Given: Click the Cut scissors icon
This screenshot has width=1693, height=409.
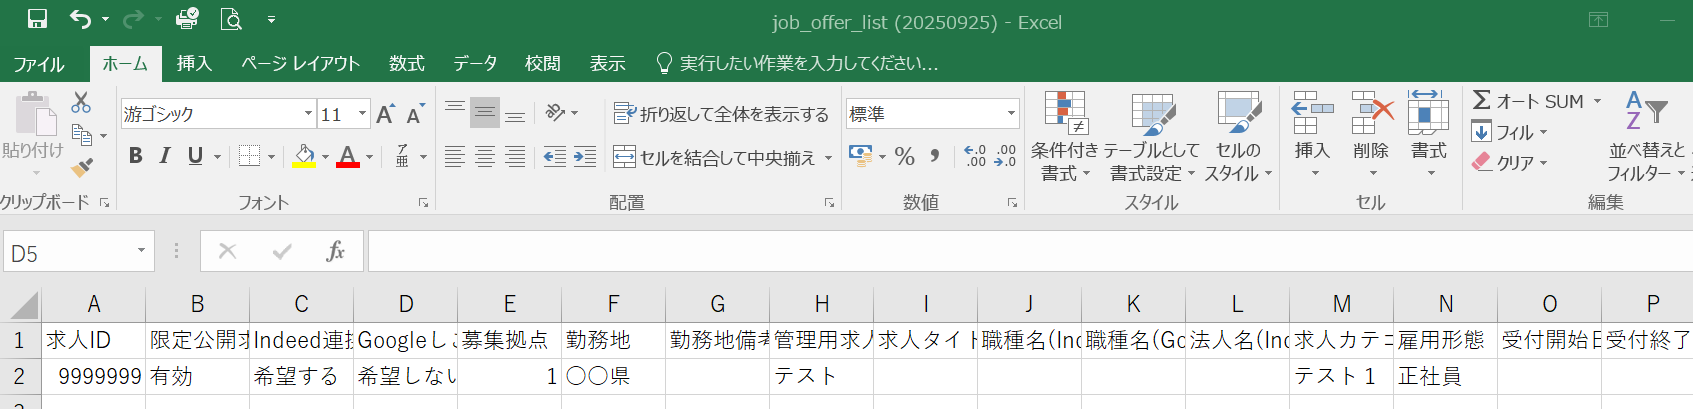Looking at the screenshot, I should (x=81, y=102).
